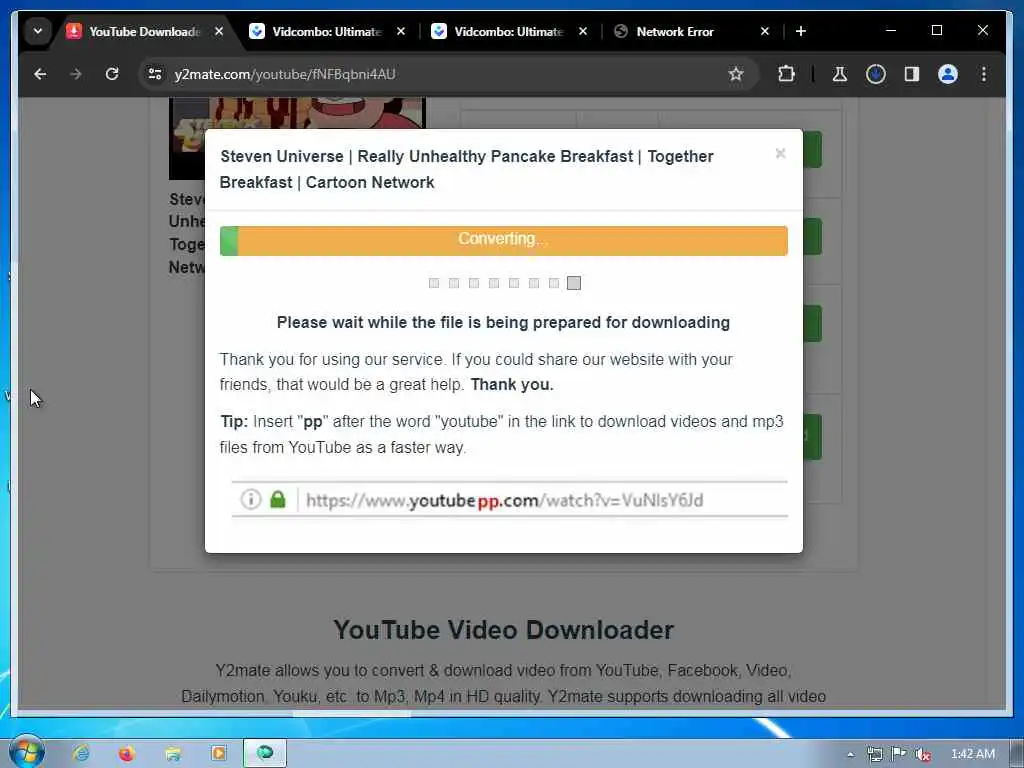Open the Windows Start menu
Viewport: 1024px width, 768px height.
point(26,752)
